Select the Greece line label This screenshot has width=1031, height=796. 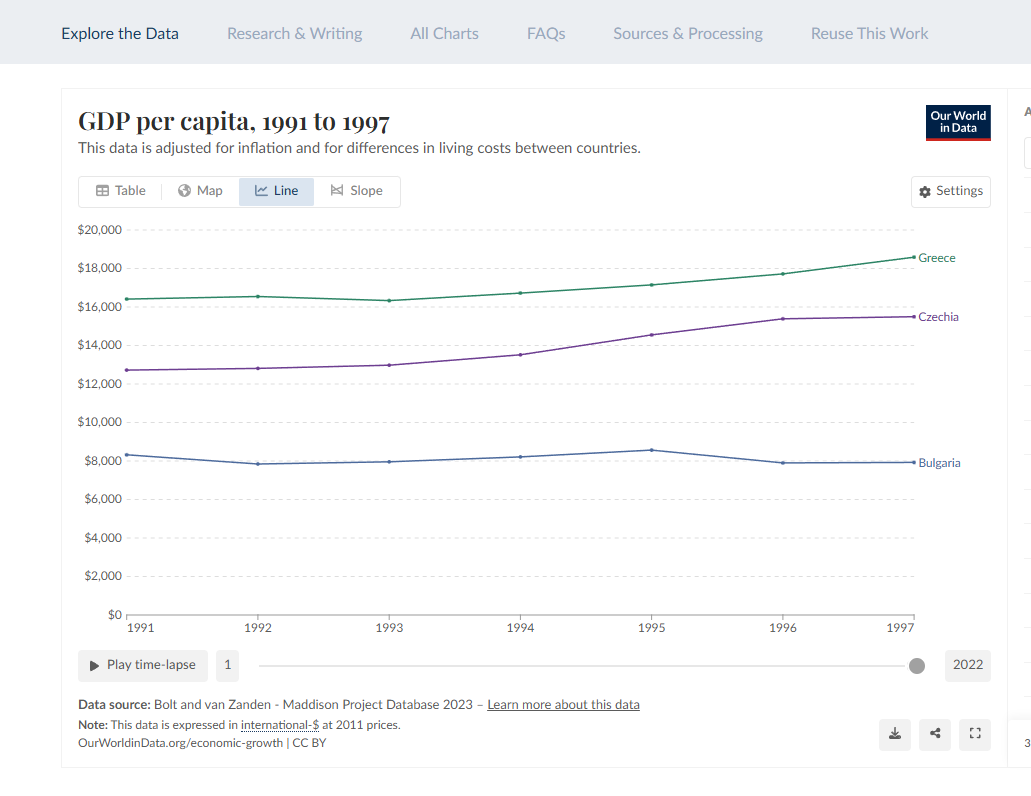tap(937, 258)
